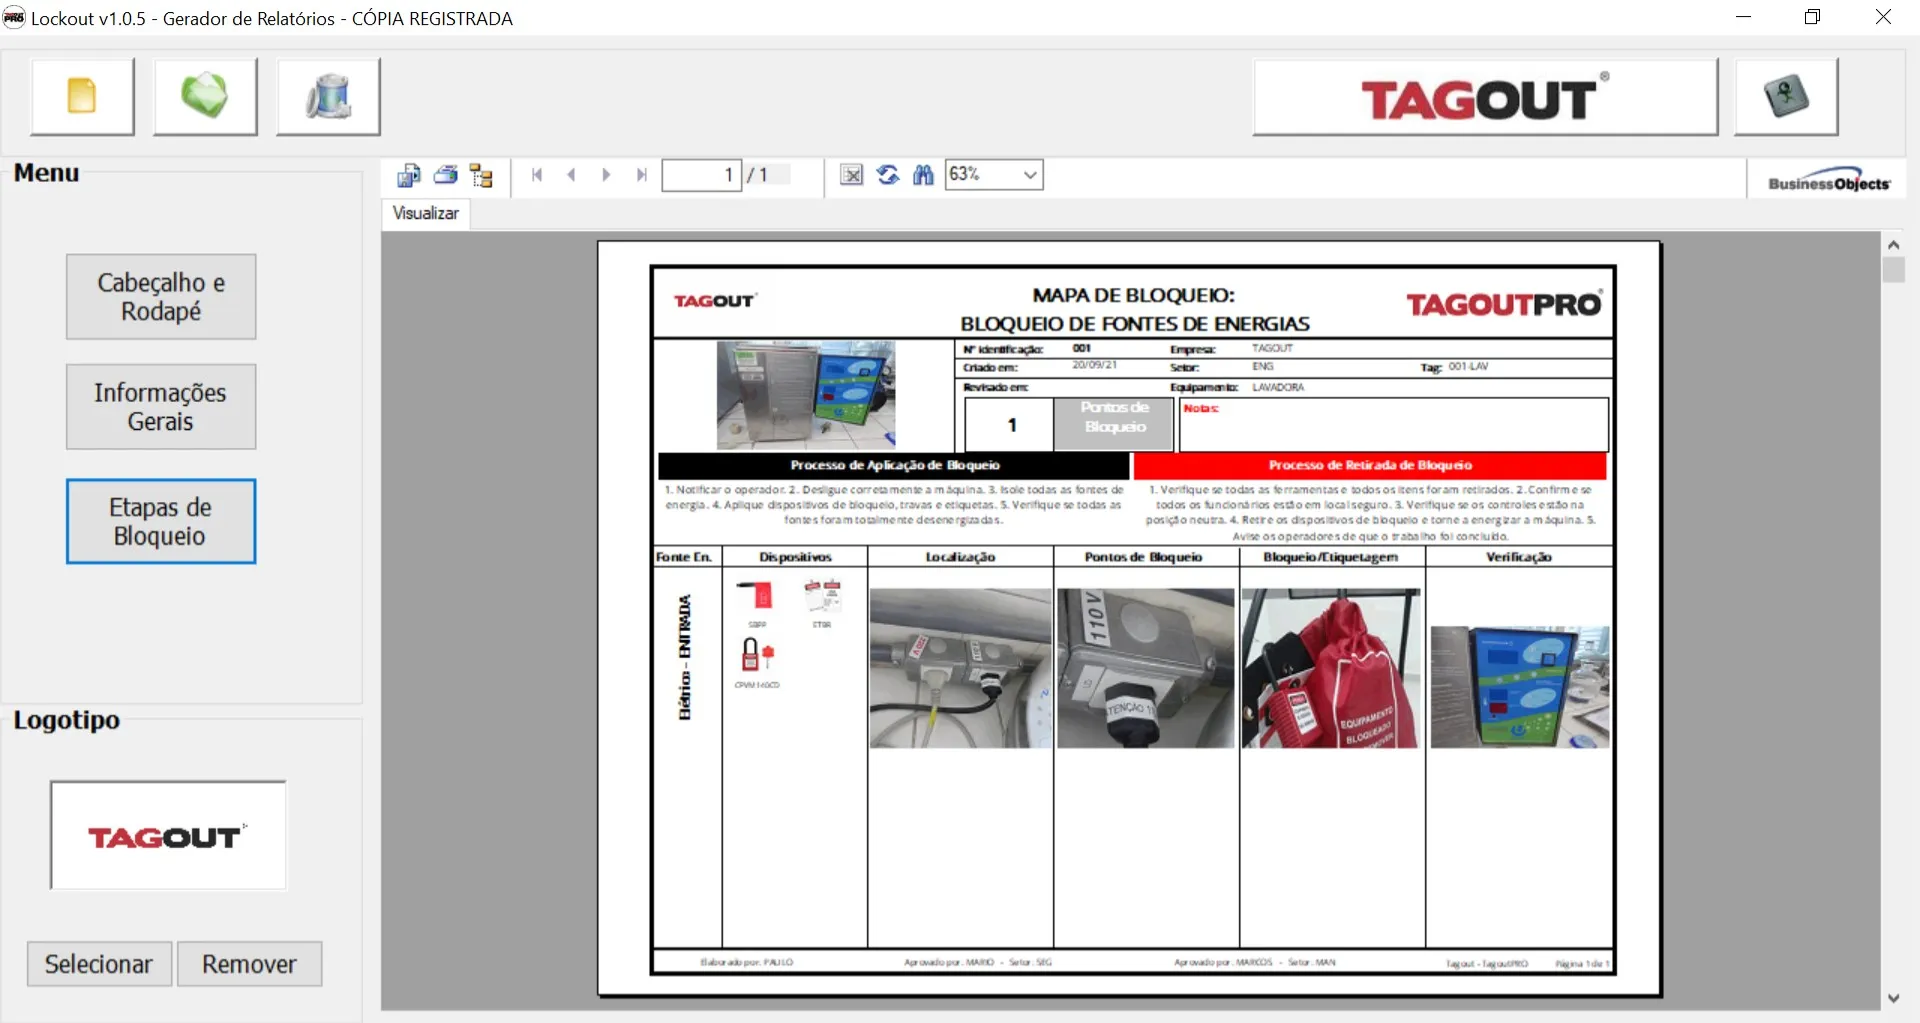Go to first page arrow
The height and width of the screenshot is (1023, 1920).
(x=537, y=175)
